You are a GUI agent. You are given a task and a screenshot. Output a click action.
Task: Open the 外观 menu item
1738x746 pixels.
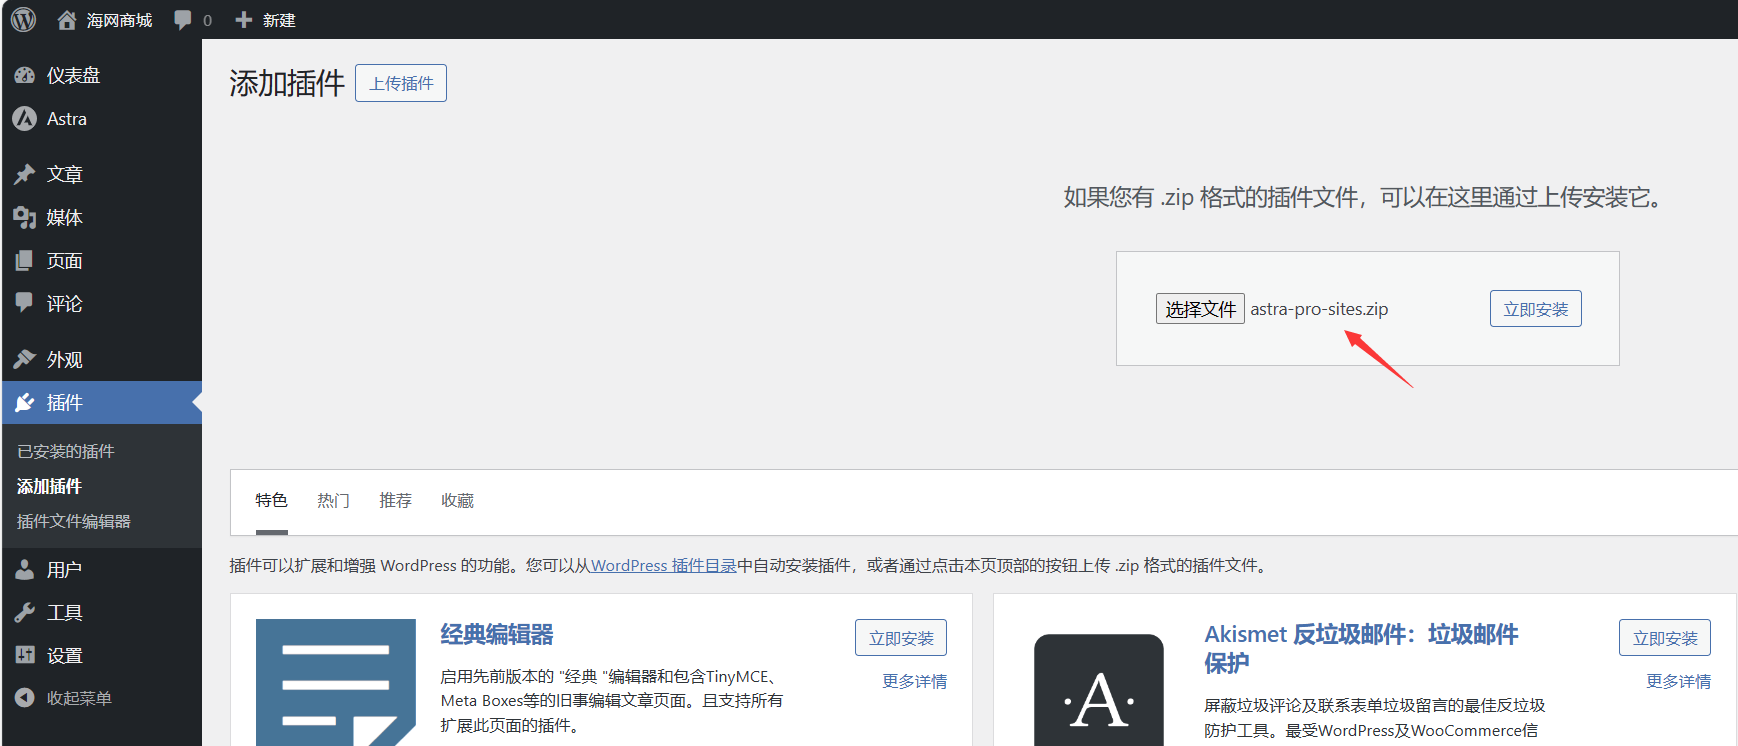coord(102,359)
